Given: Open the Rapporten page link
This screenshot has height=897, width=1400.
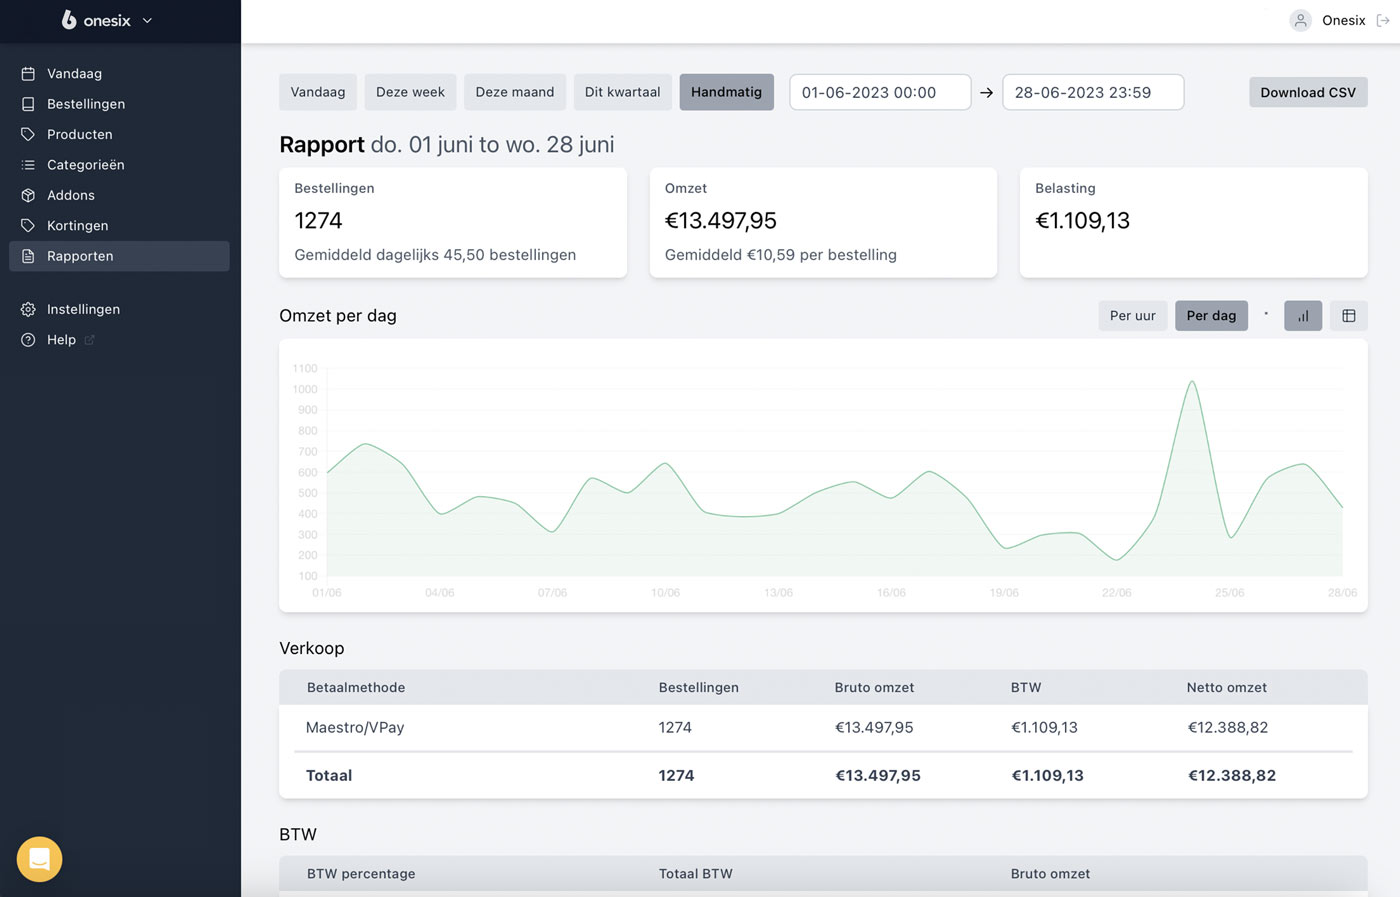Looking at the screenshot, I should coord(80,256).
